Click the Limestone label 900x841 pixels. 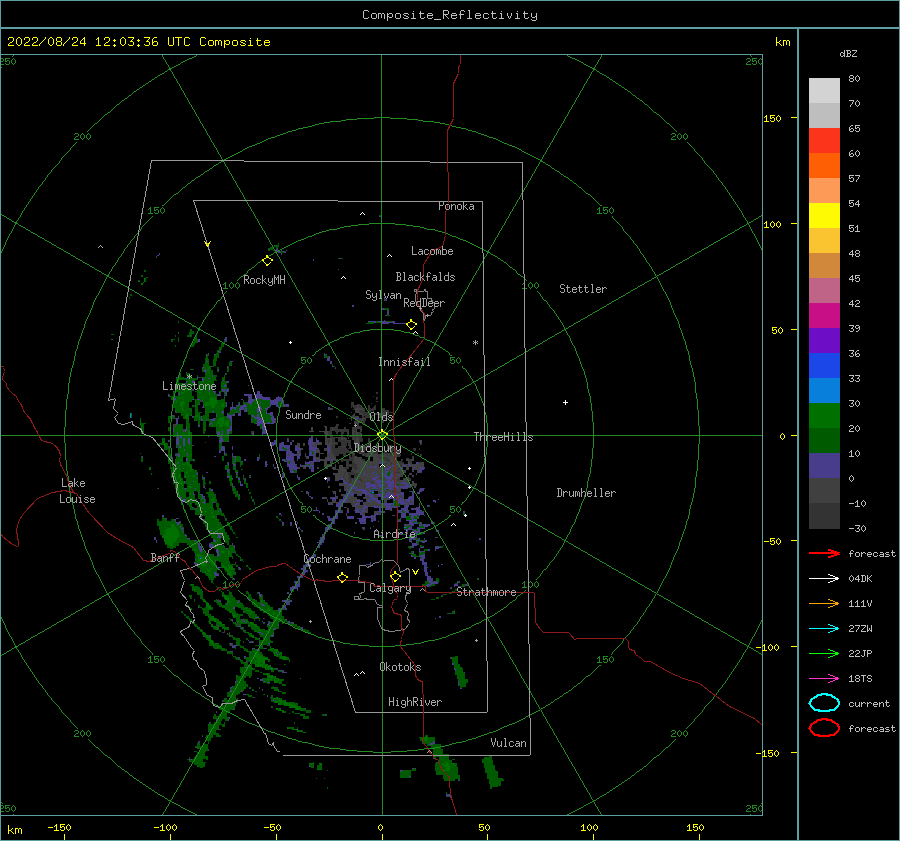coord(189,386)
